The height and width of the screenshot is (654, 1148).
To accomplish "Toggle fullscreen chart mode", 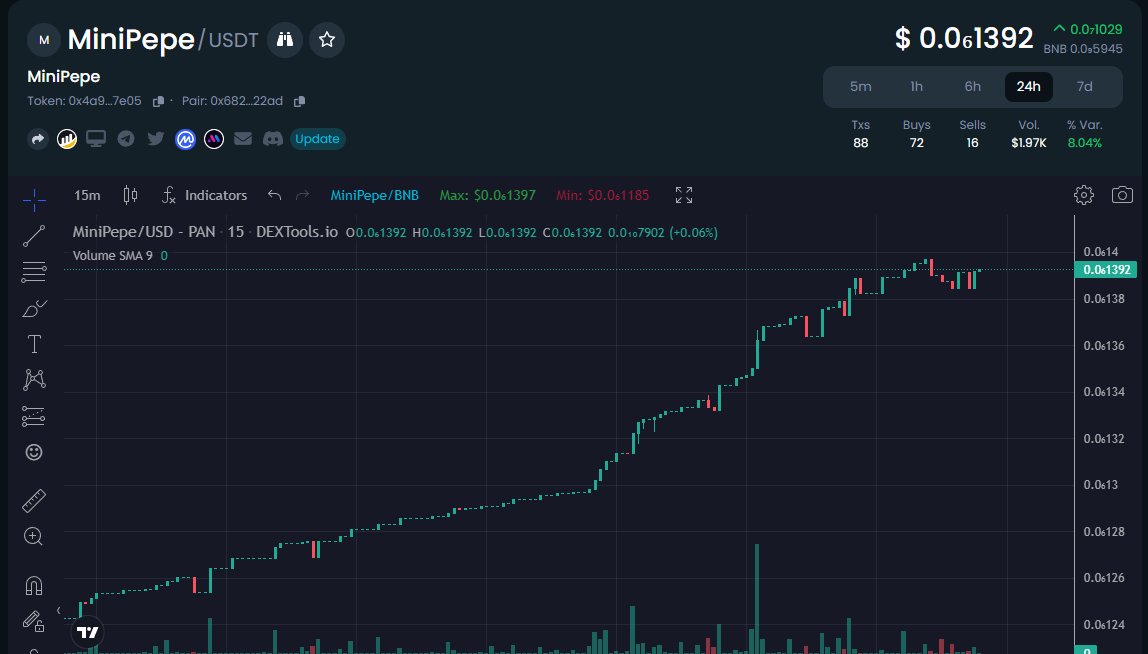I will pyautogui.click(x=684, y=195).
